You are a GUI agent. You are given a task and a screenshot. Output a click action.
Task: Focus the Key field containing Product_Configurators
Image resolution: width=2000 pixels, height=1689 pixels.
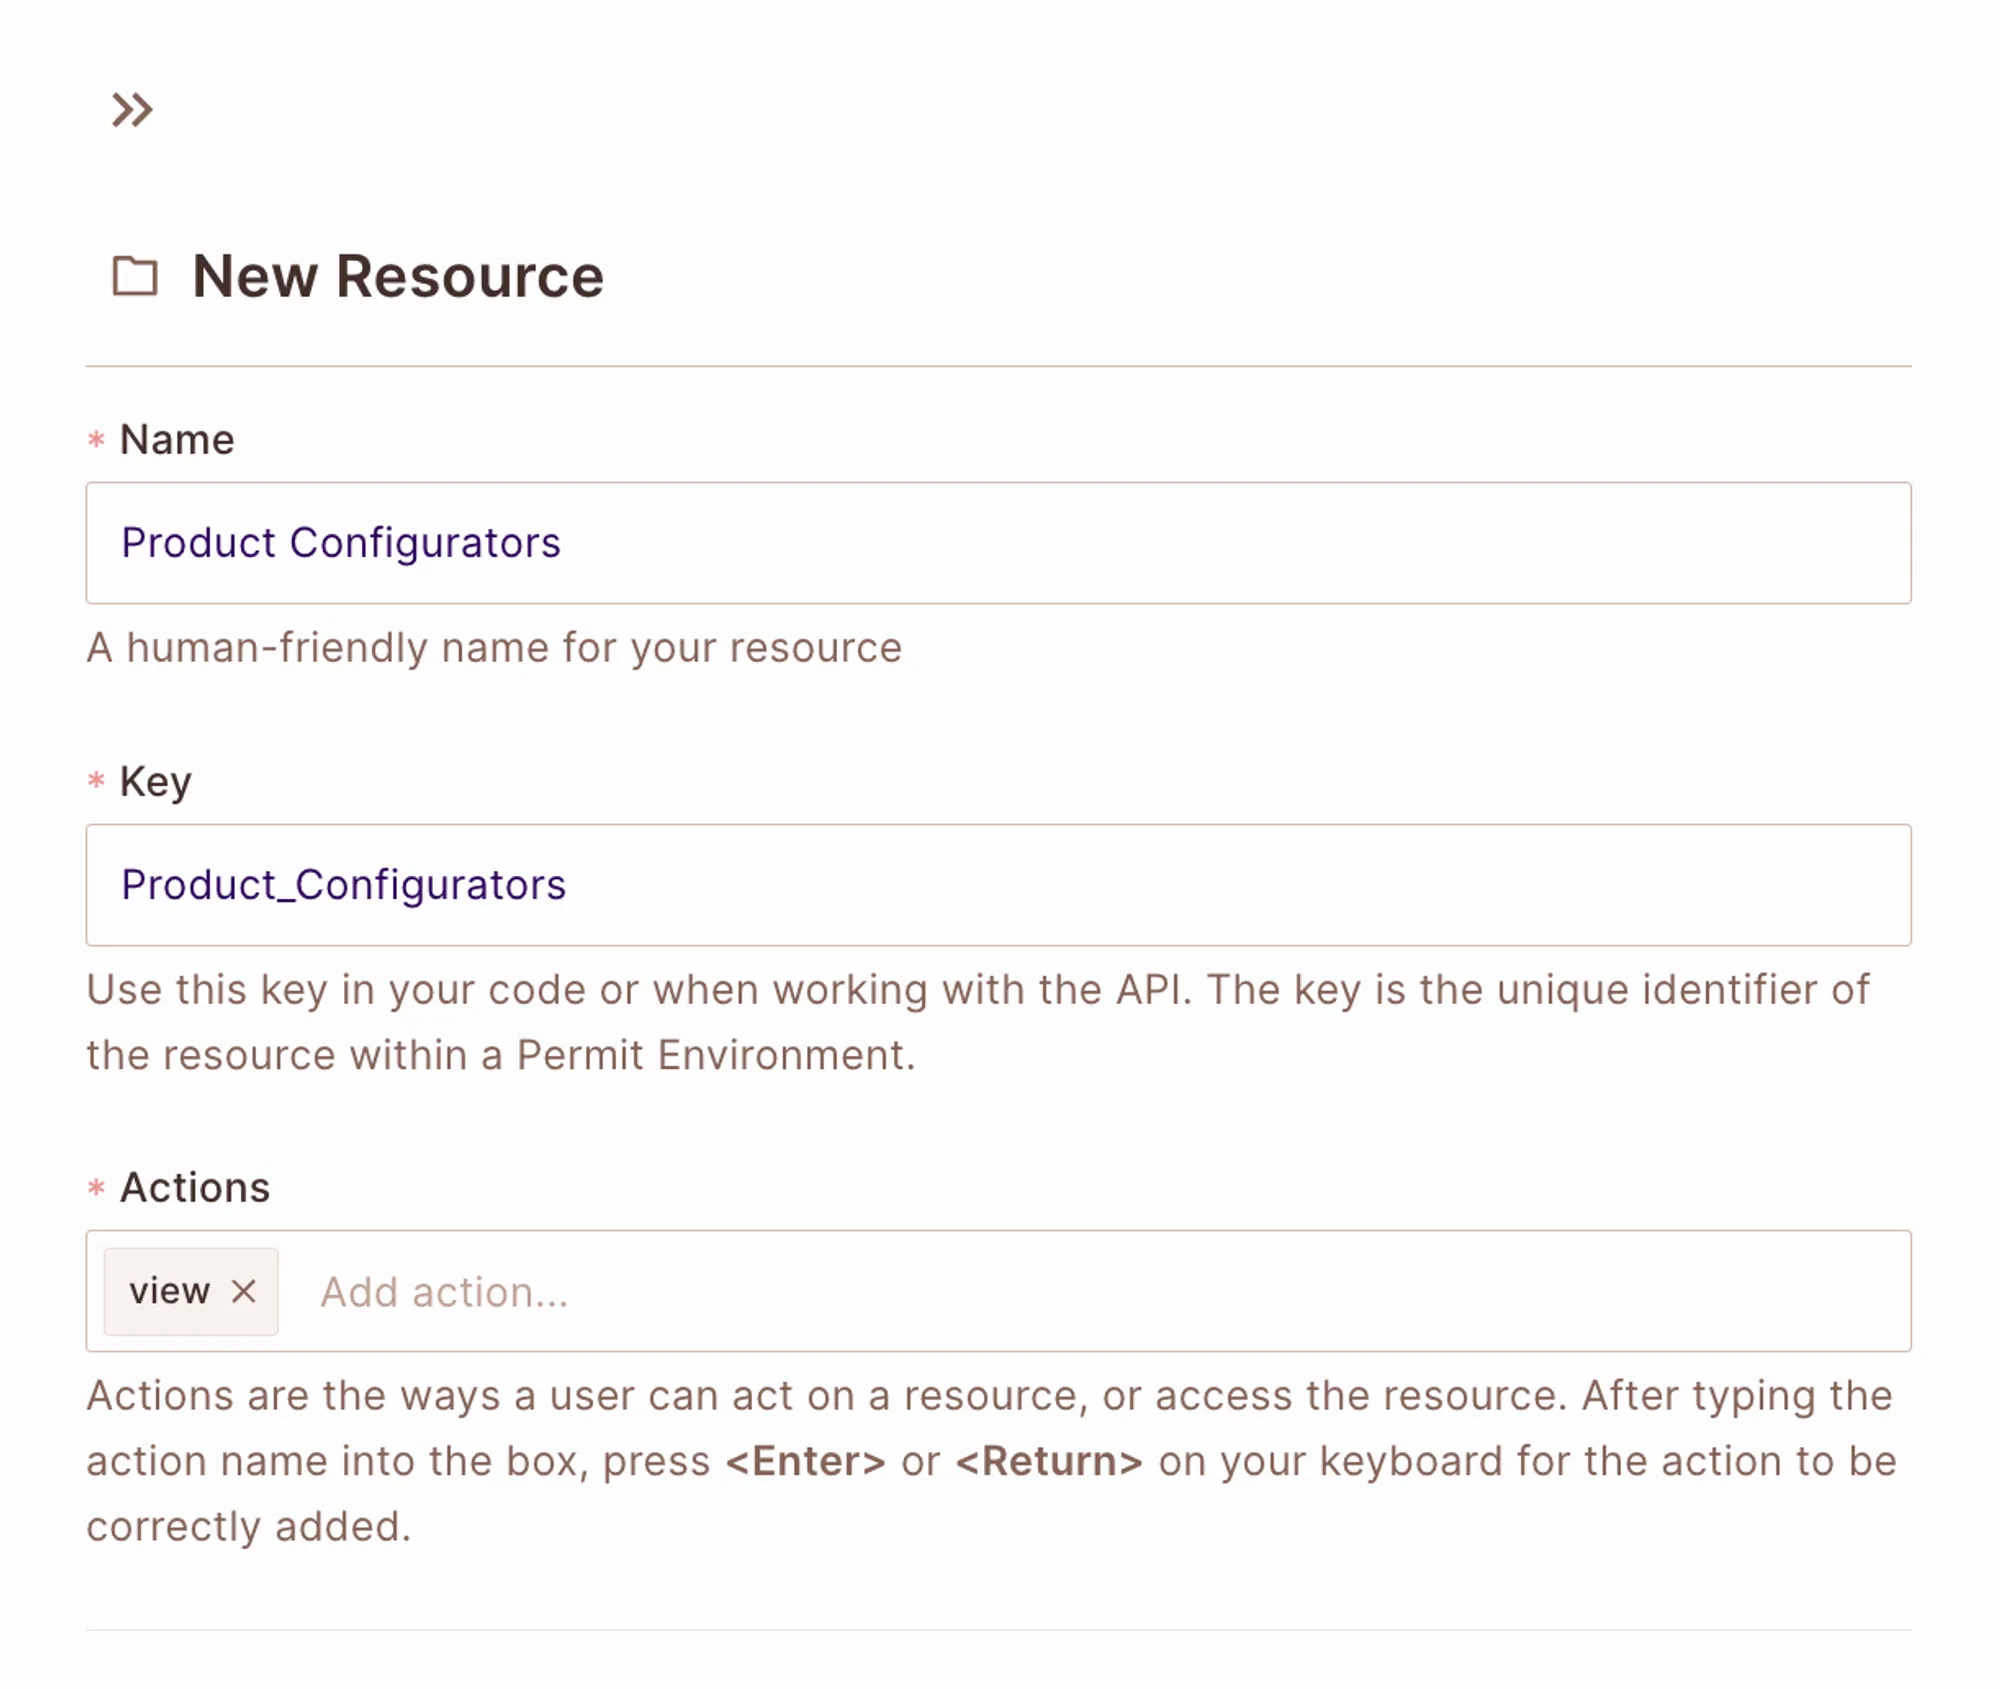[x=998, y=885]
